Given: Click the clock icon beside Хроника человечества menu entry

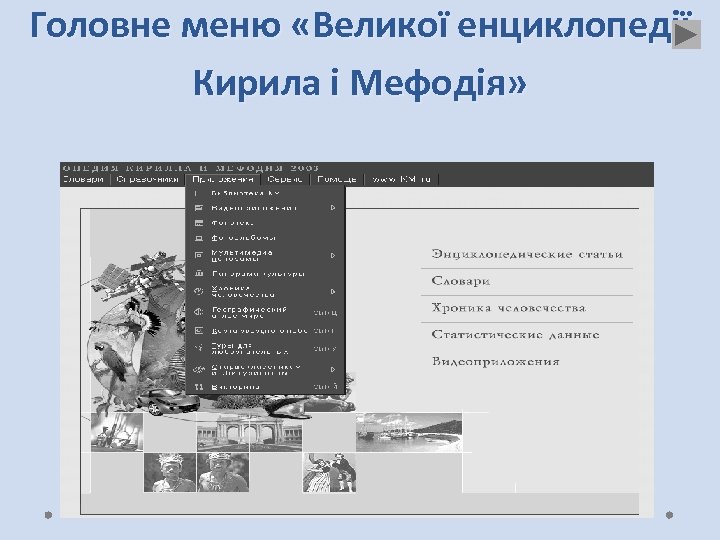Looking at the screenshot, I should 198,292.
